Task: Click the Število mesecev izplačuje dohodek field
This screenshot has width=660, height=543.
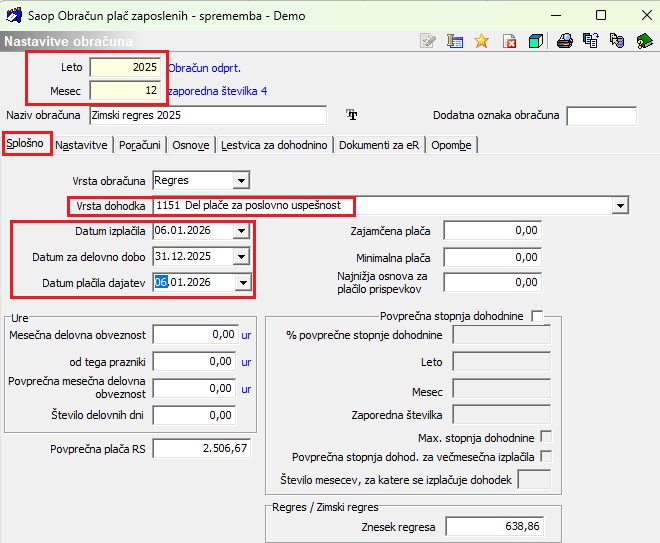Action: [x=534, y=480]
